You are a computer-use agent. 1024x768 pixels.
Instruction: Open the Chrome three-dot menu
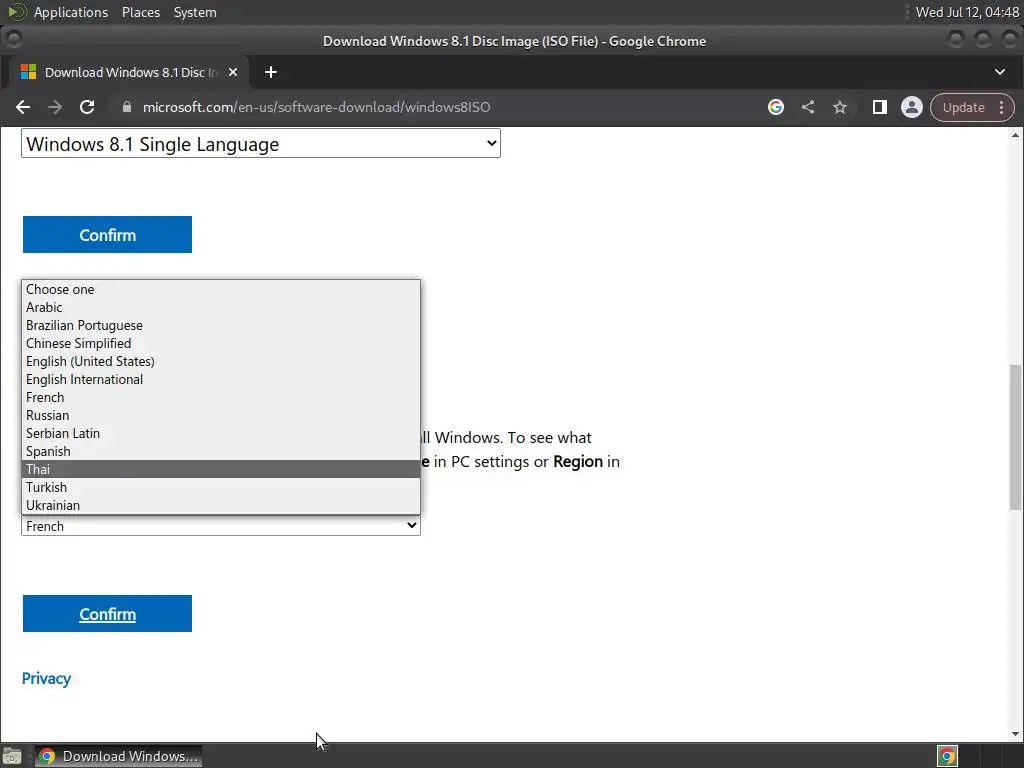(1002, 107)
